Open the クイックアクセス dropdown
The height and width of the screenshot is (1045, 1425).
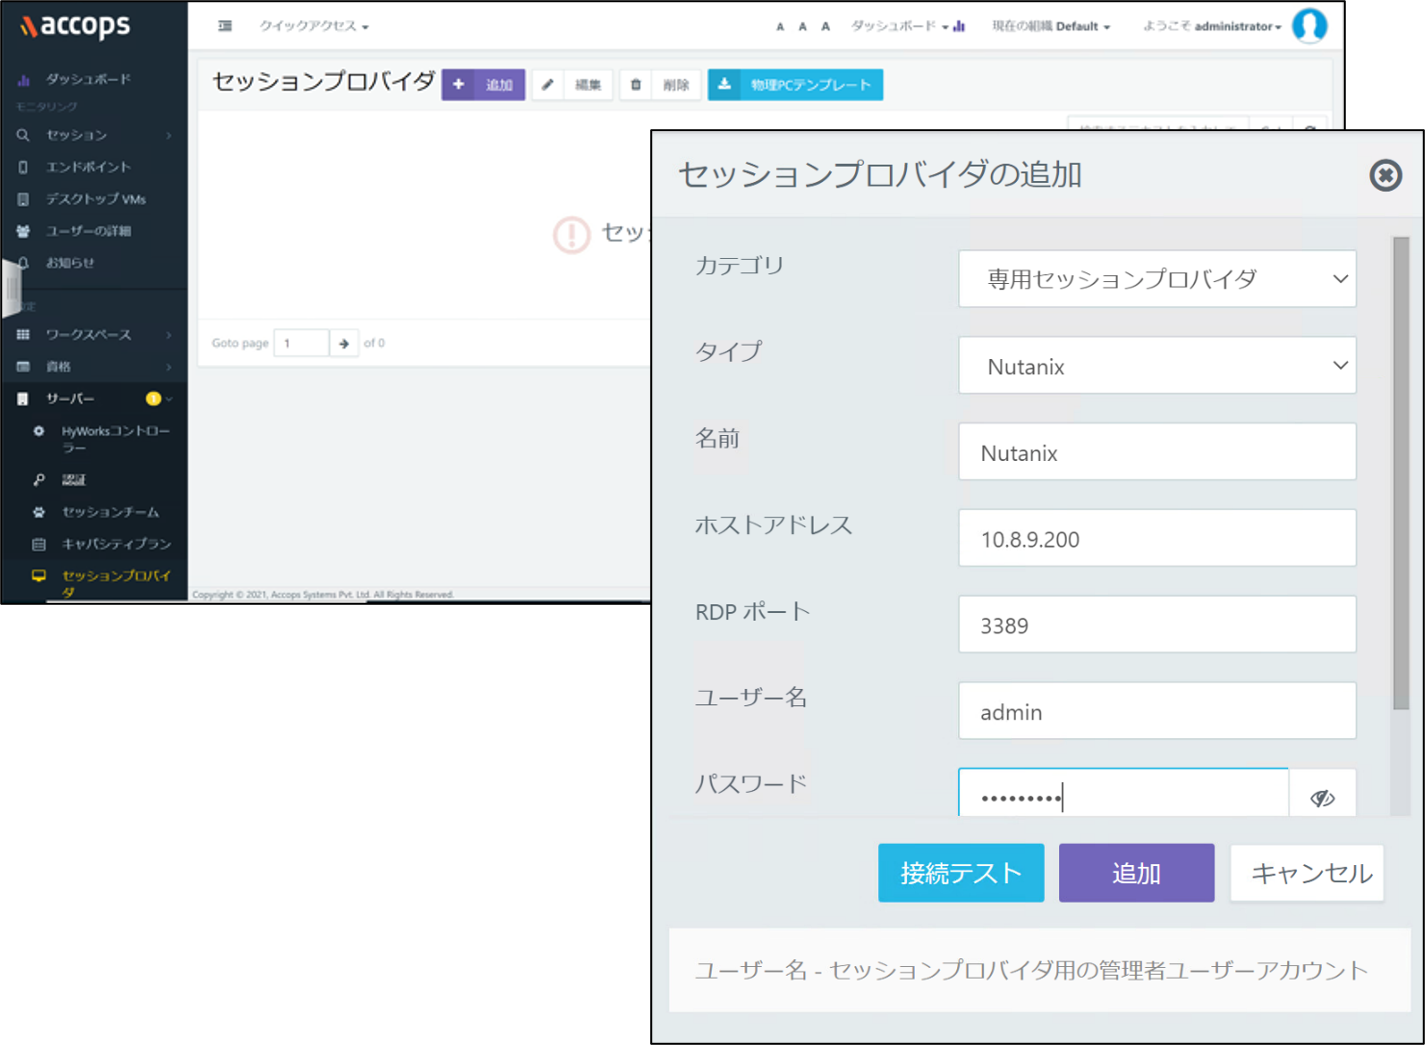coord(314,26)
